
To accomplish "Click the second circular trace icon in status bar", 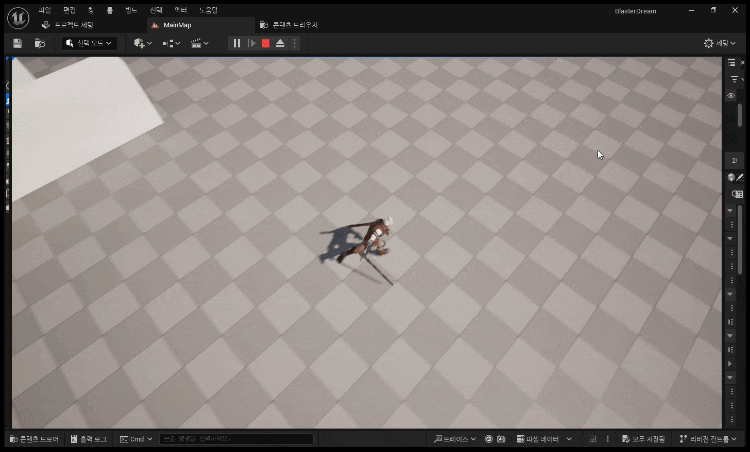I will 501,439.
